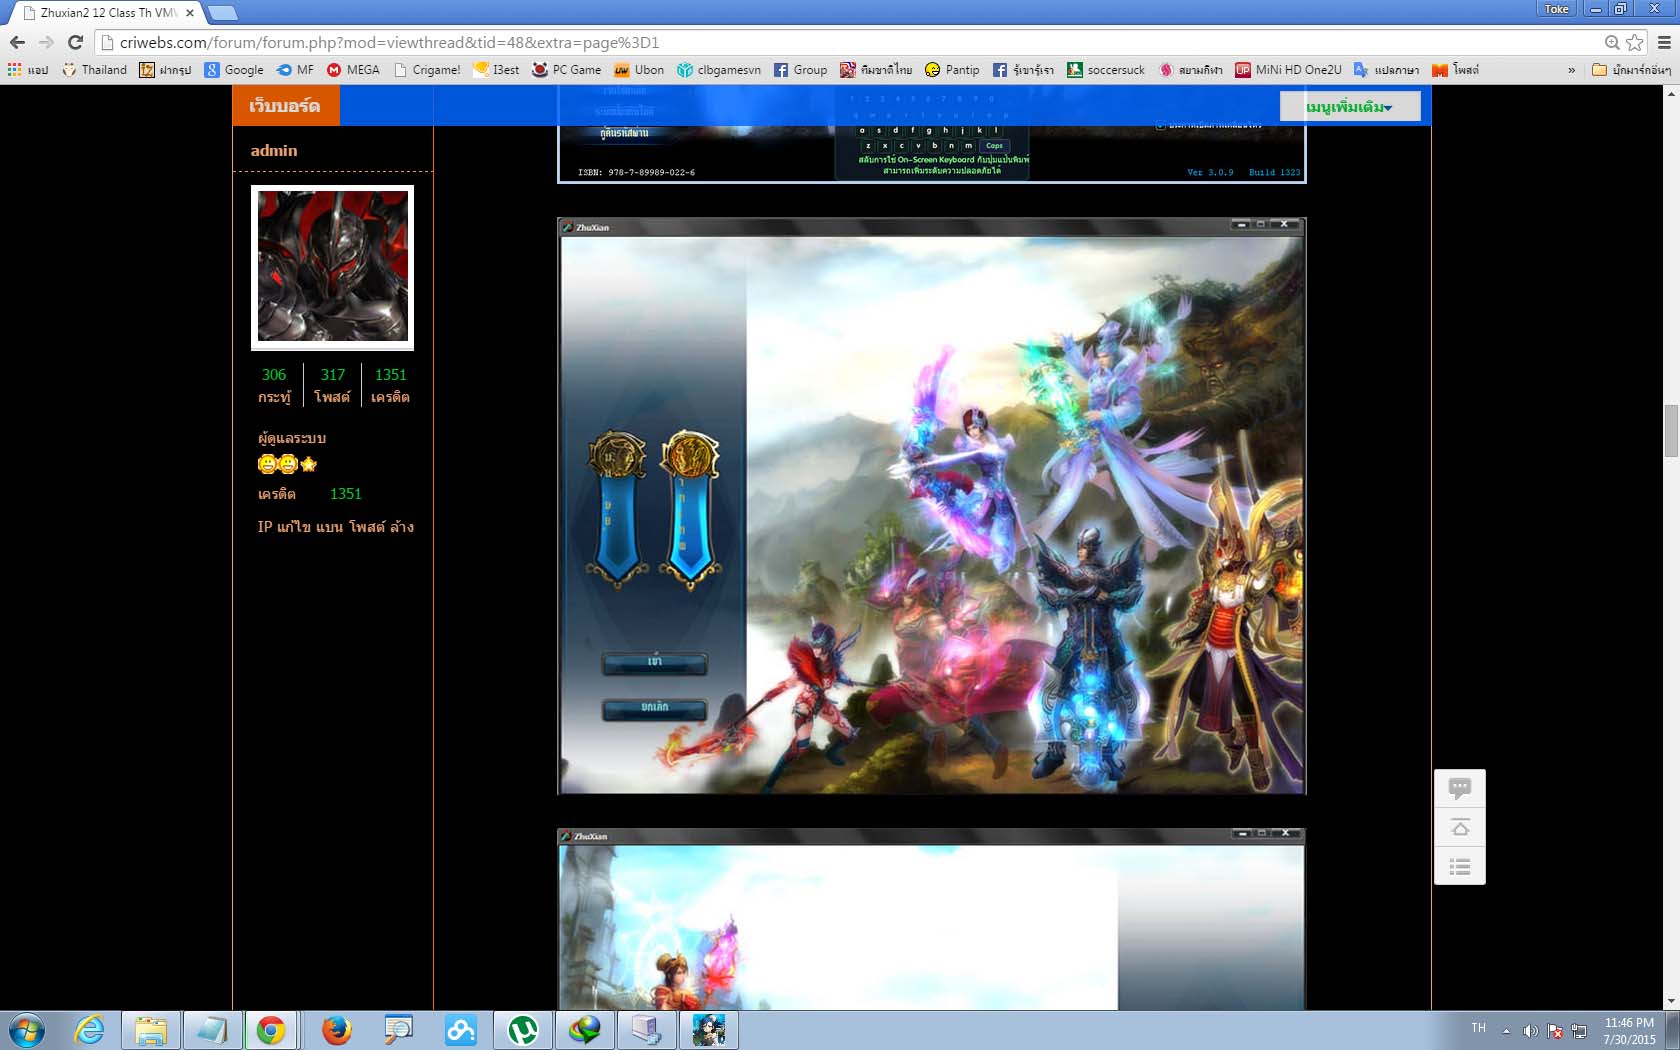Click the แบน ban link under admin
This screenshot has width=1680, height=1050.
[330, 527]
